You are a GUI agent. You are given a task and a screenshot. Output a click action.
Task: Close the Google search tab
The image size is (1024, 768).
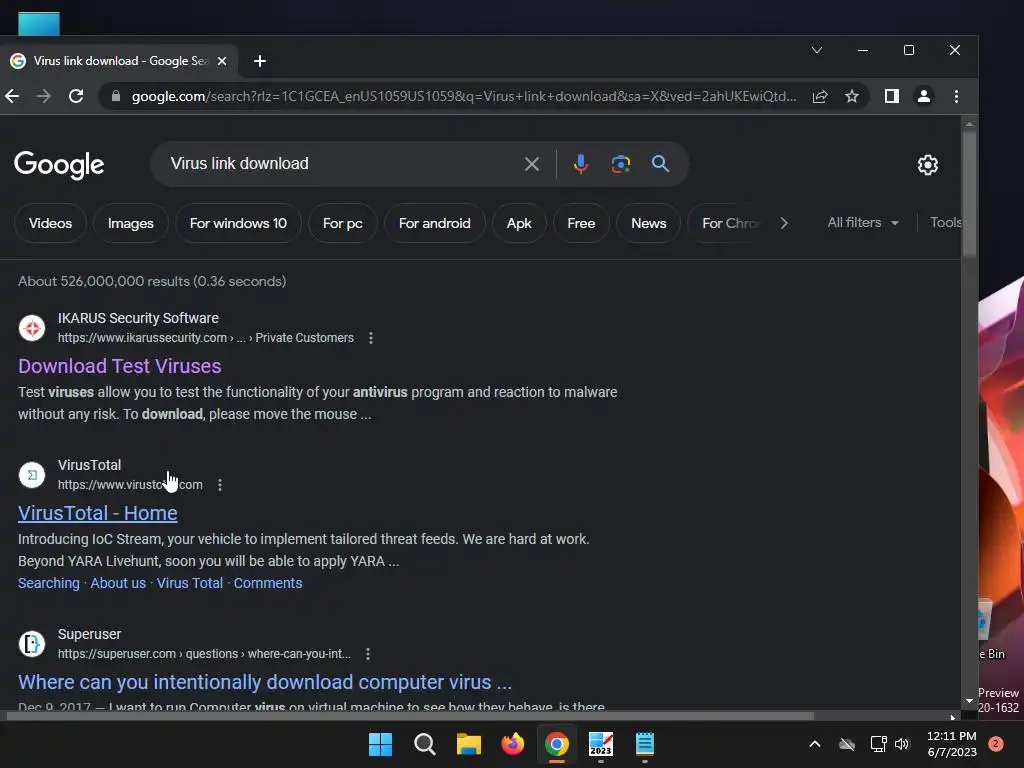click(x=222, y=61)
